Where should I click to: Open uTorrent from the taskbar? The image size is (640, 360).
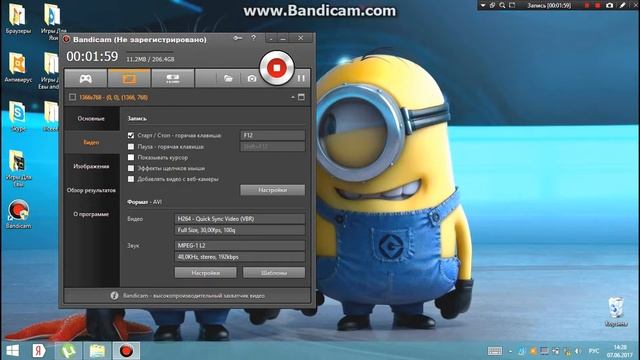68,351
